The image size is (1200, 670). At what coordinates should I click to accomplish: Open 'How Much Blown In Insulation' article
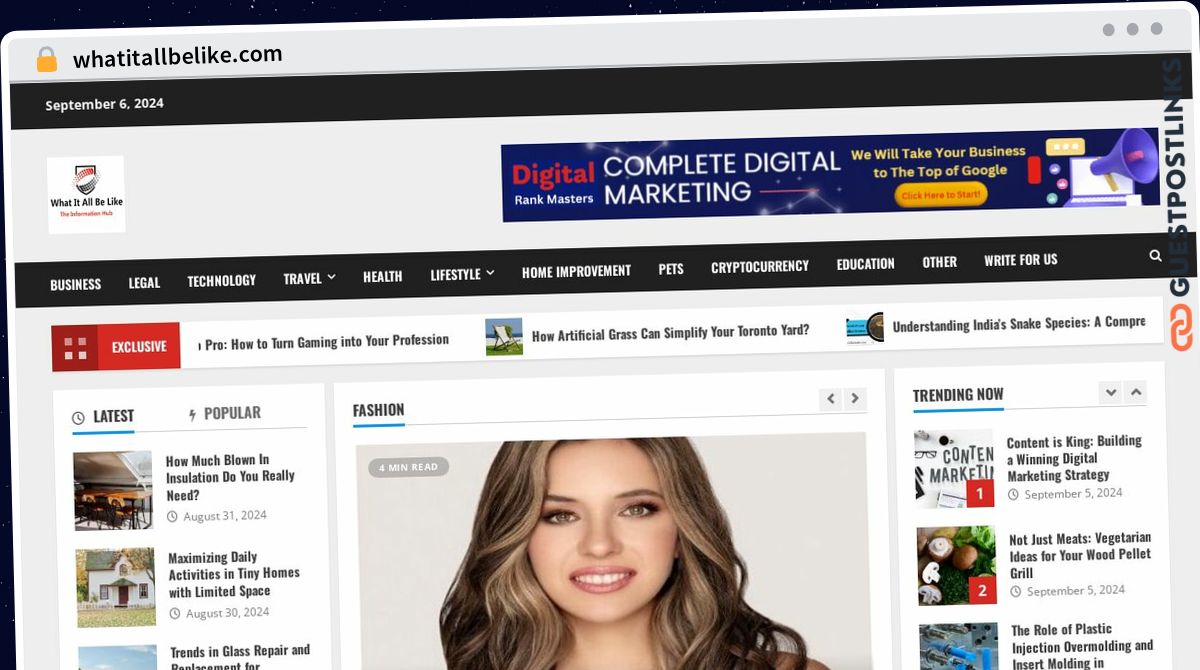click(231, 477)
